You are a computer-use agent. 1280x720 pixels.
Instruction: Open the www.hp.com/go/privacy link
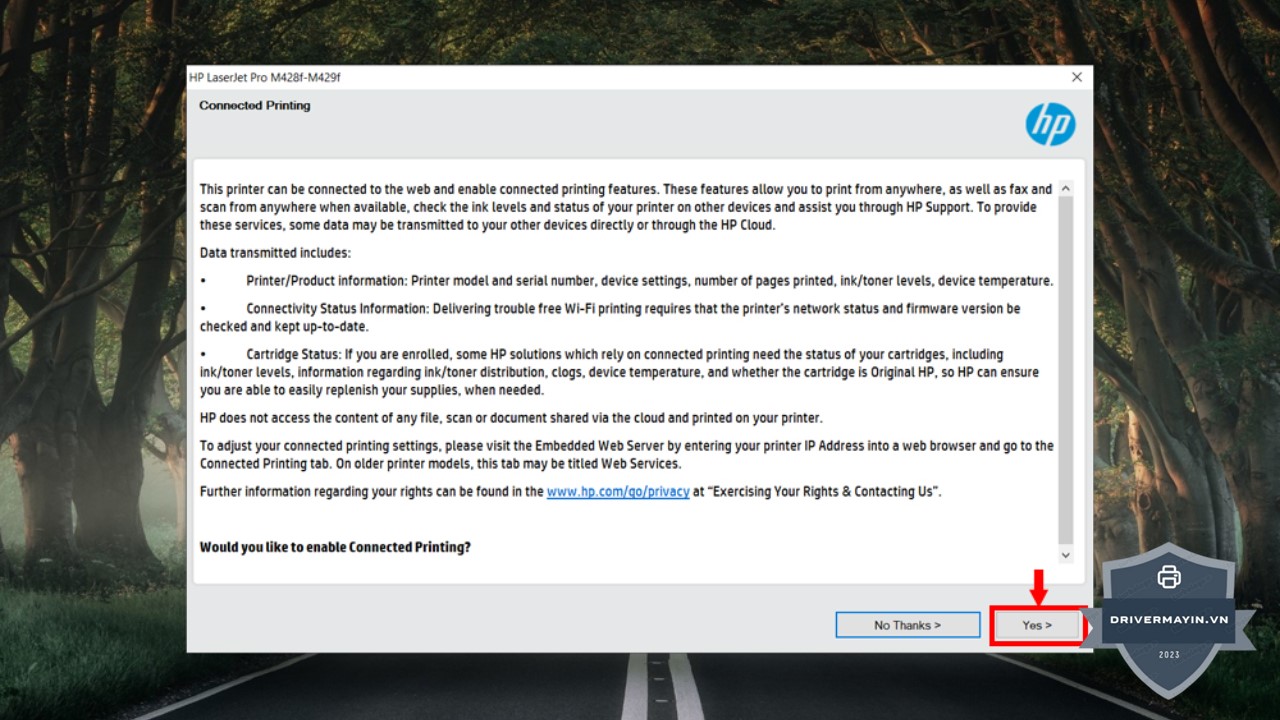coord(617,492)
